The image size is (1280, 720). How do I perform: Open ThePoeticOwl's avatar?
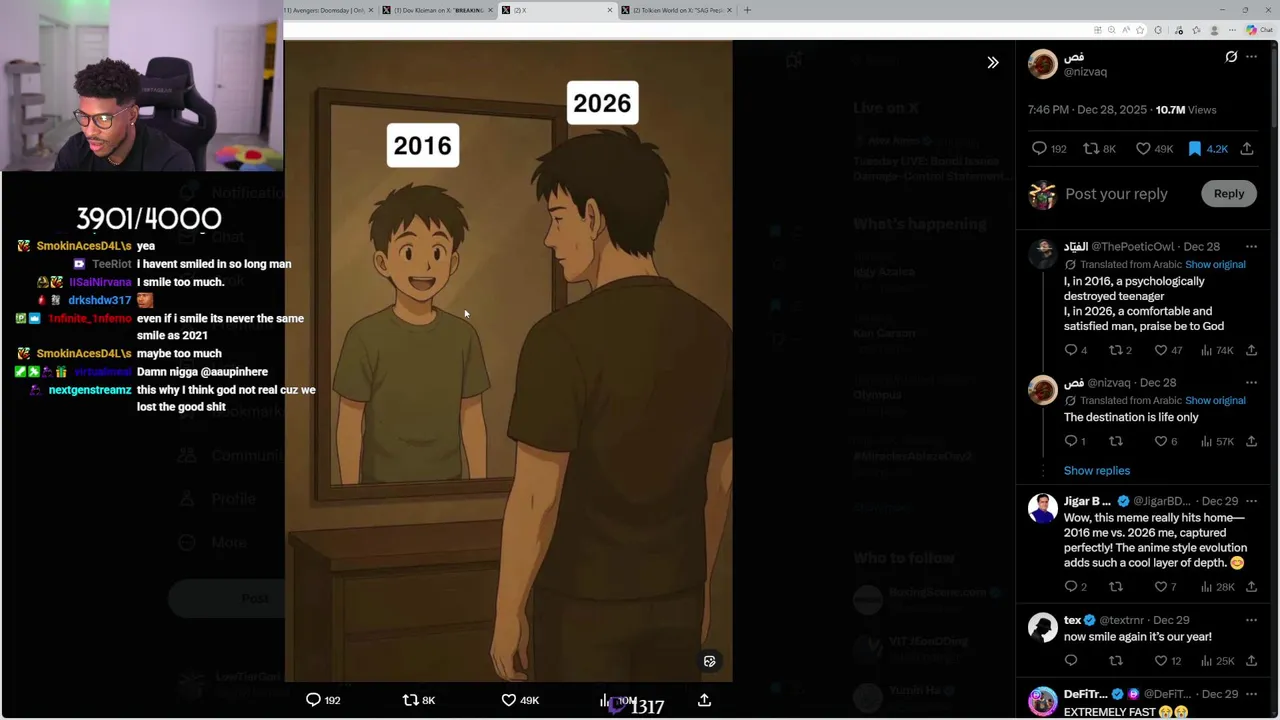[1043, 254]
